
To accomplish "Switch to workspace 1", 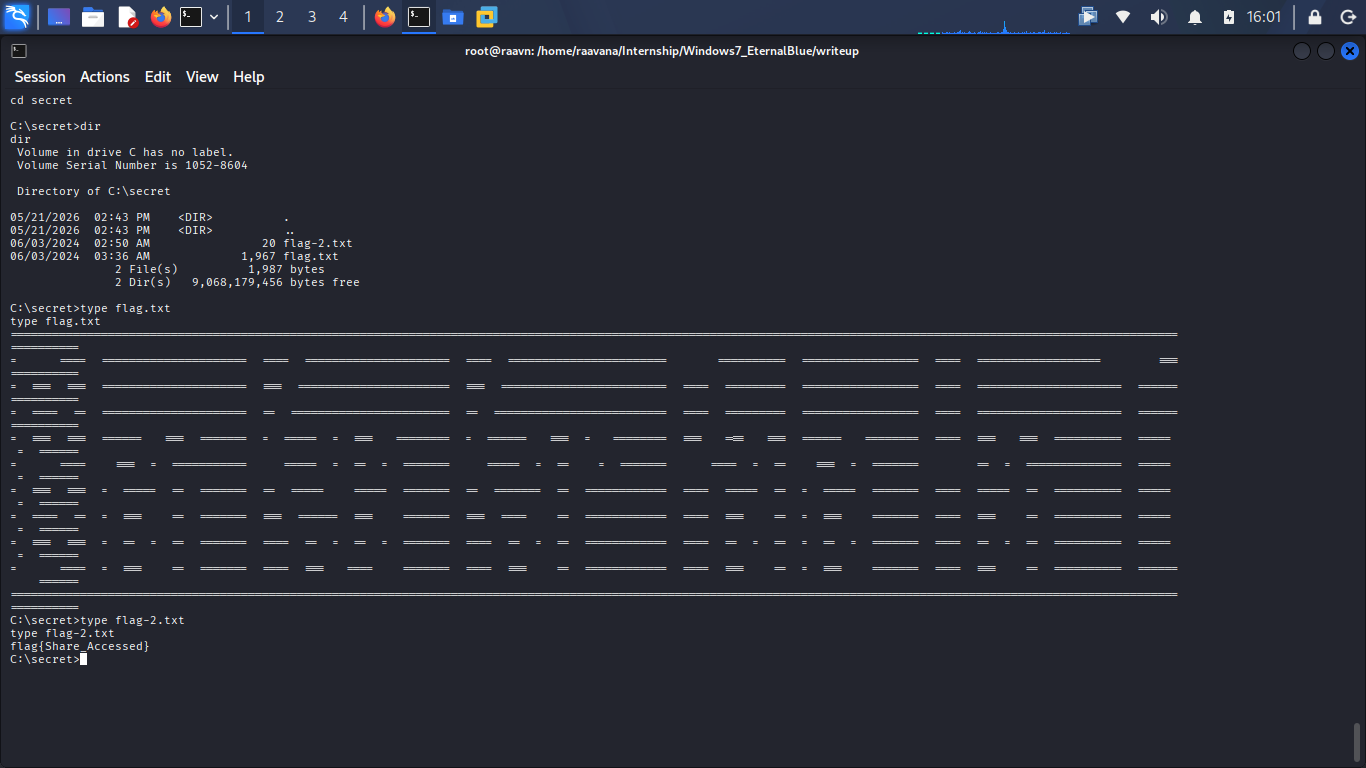I will (248, 17).
